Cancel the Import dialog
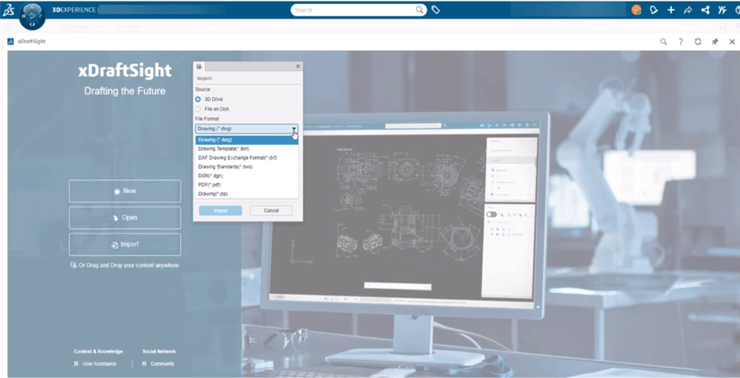Image resolution: width=740 pixels, height=378 pixels. click(271, 210)
